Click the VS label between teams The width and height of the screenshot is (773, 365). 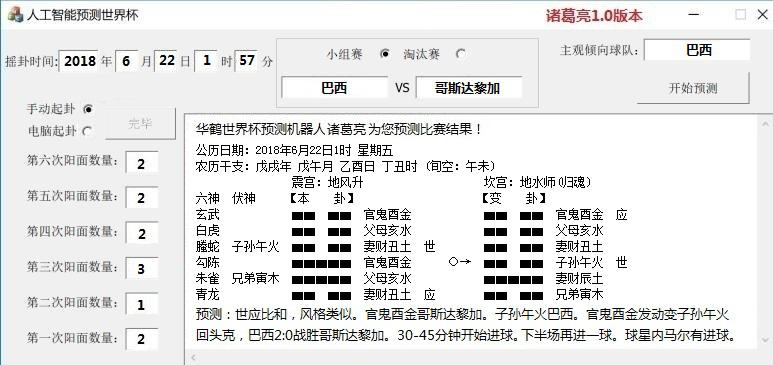click(x=402, y=88)
